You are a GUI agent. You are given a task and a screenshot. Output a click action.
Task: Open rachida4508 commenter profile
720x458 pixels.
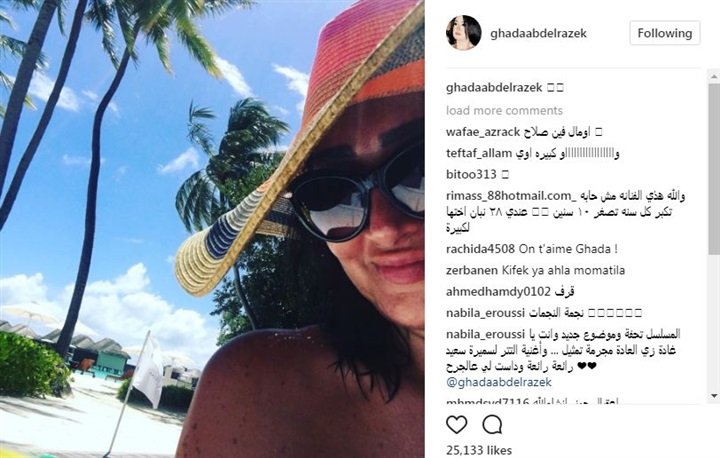click(x=480, y=249)
